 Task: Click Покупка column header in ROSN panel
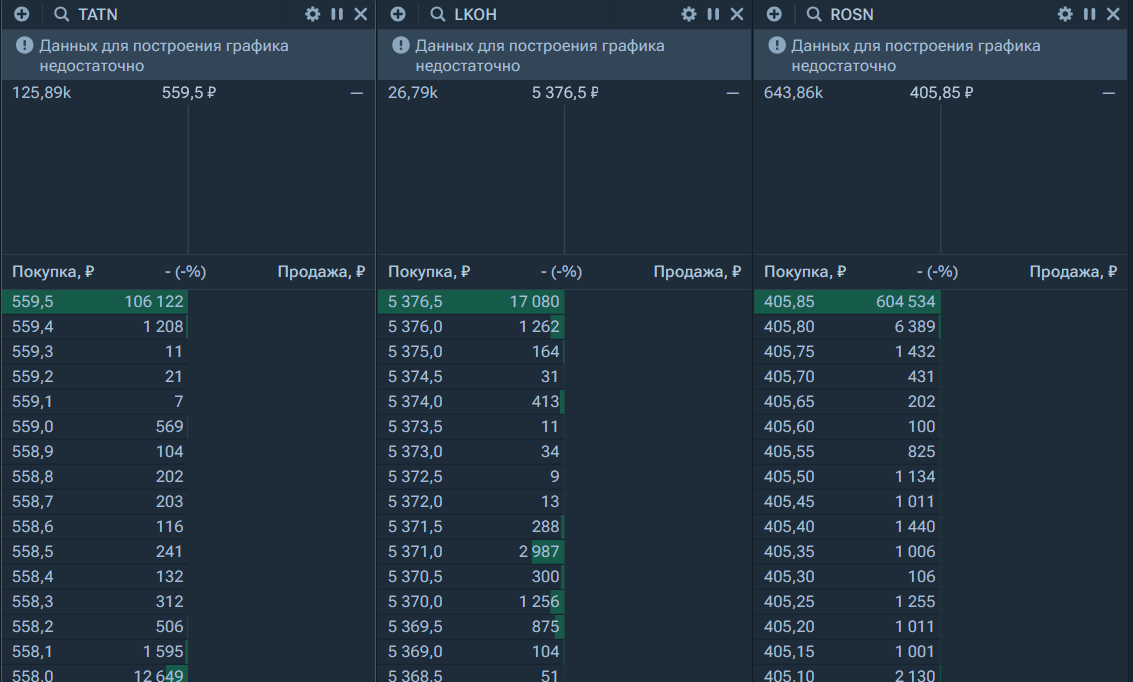[805, 272]
